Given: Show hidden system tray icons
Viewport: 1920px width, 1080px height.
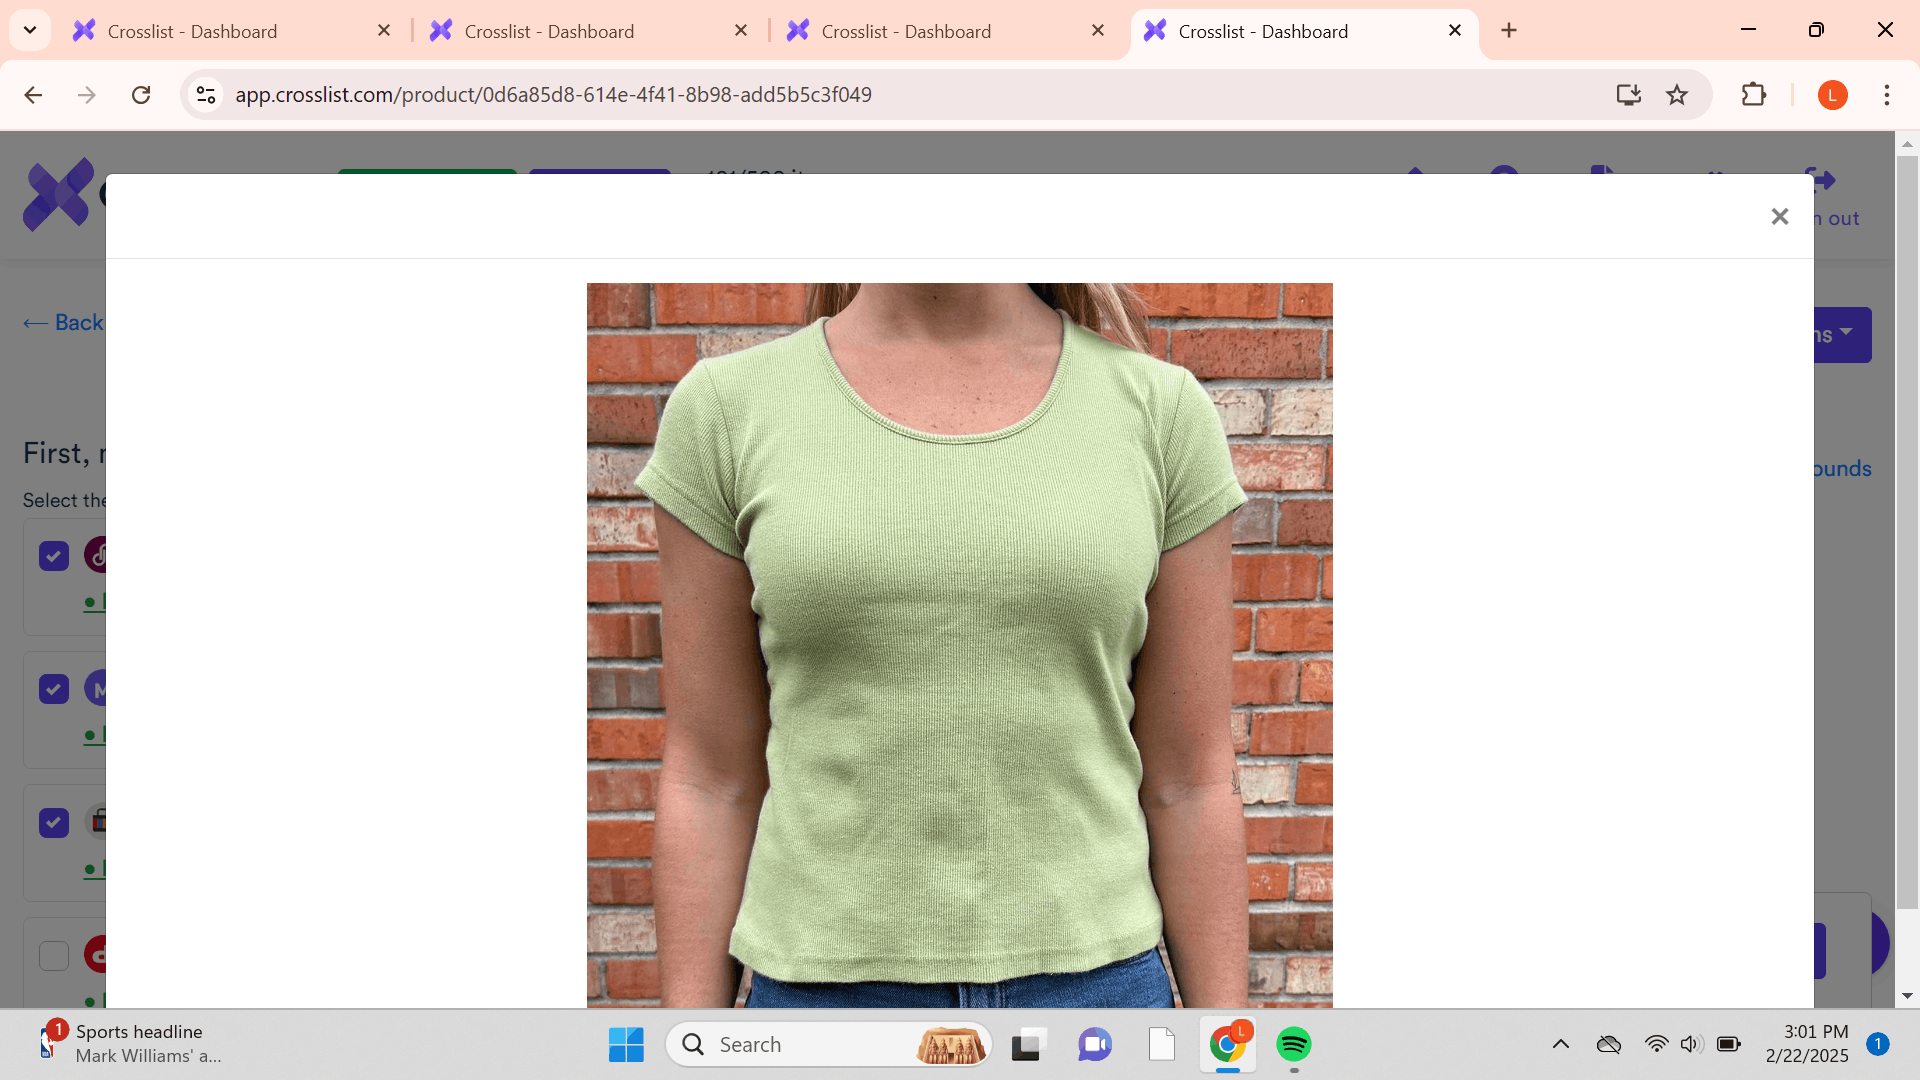Looking at the screenshot, I should click(1560, 1045).
